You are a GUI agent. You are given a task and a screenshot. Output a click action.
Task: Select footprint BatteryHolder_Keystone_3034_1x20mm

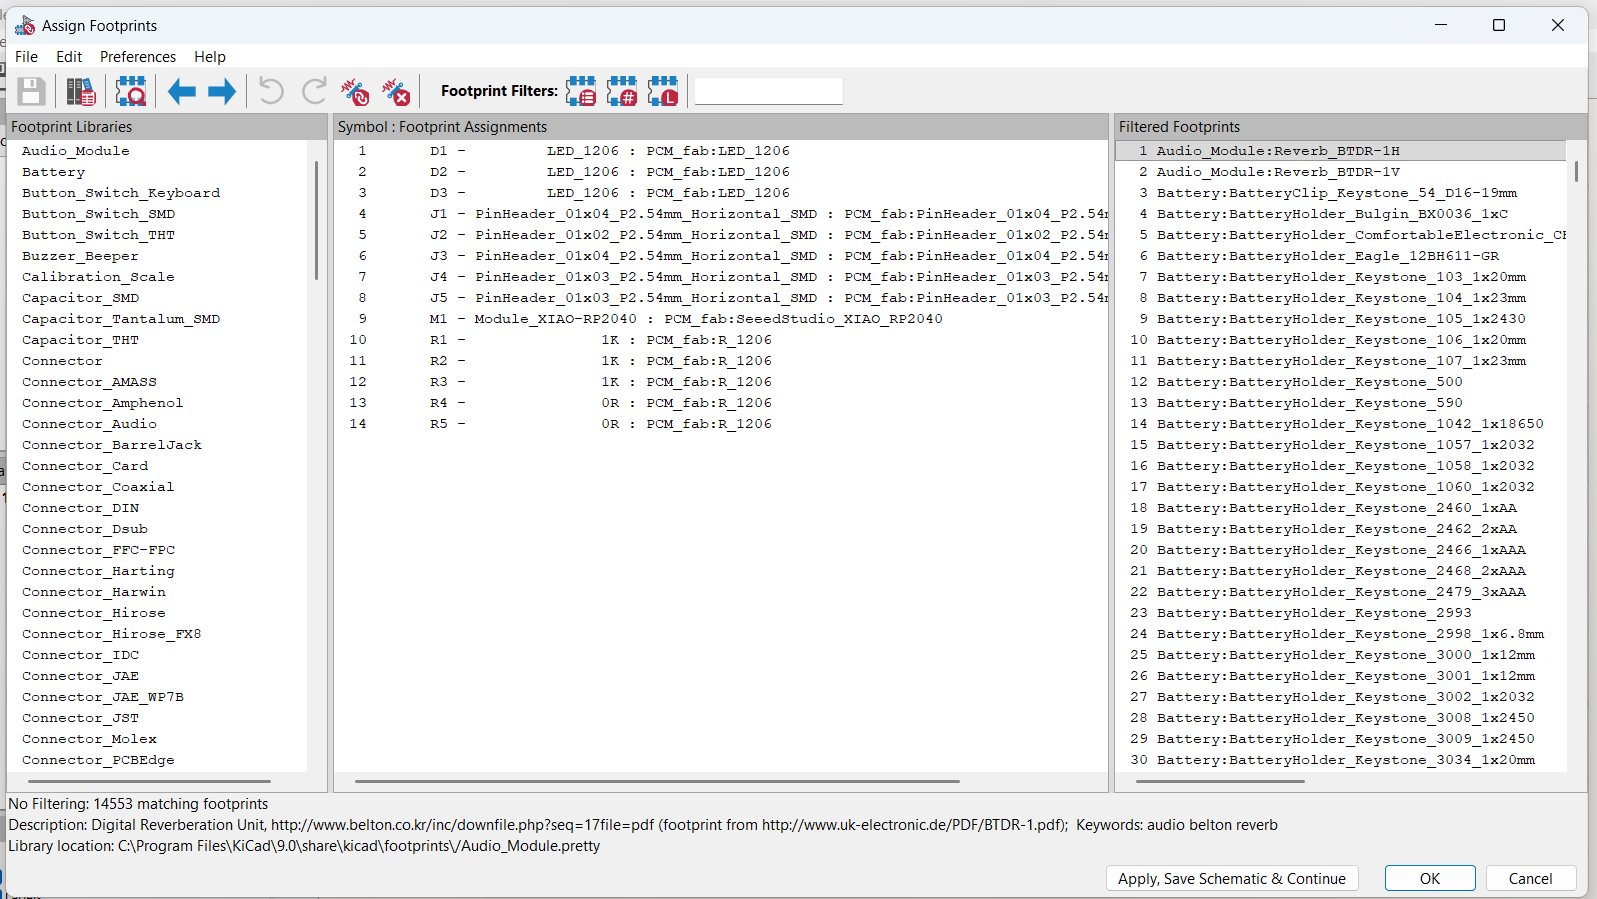point(1341,760)
